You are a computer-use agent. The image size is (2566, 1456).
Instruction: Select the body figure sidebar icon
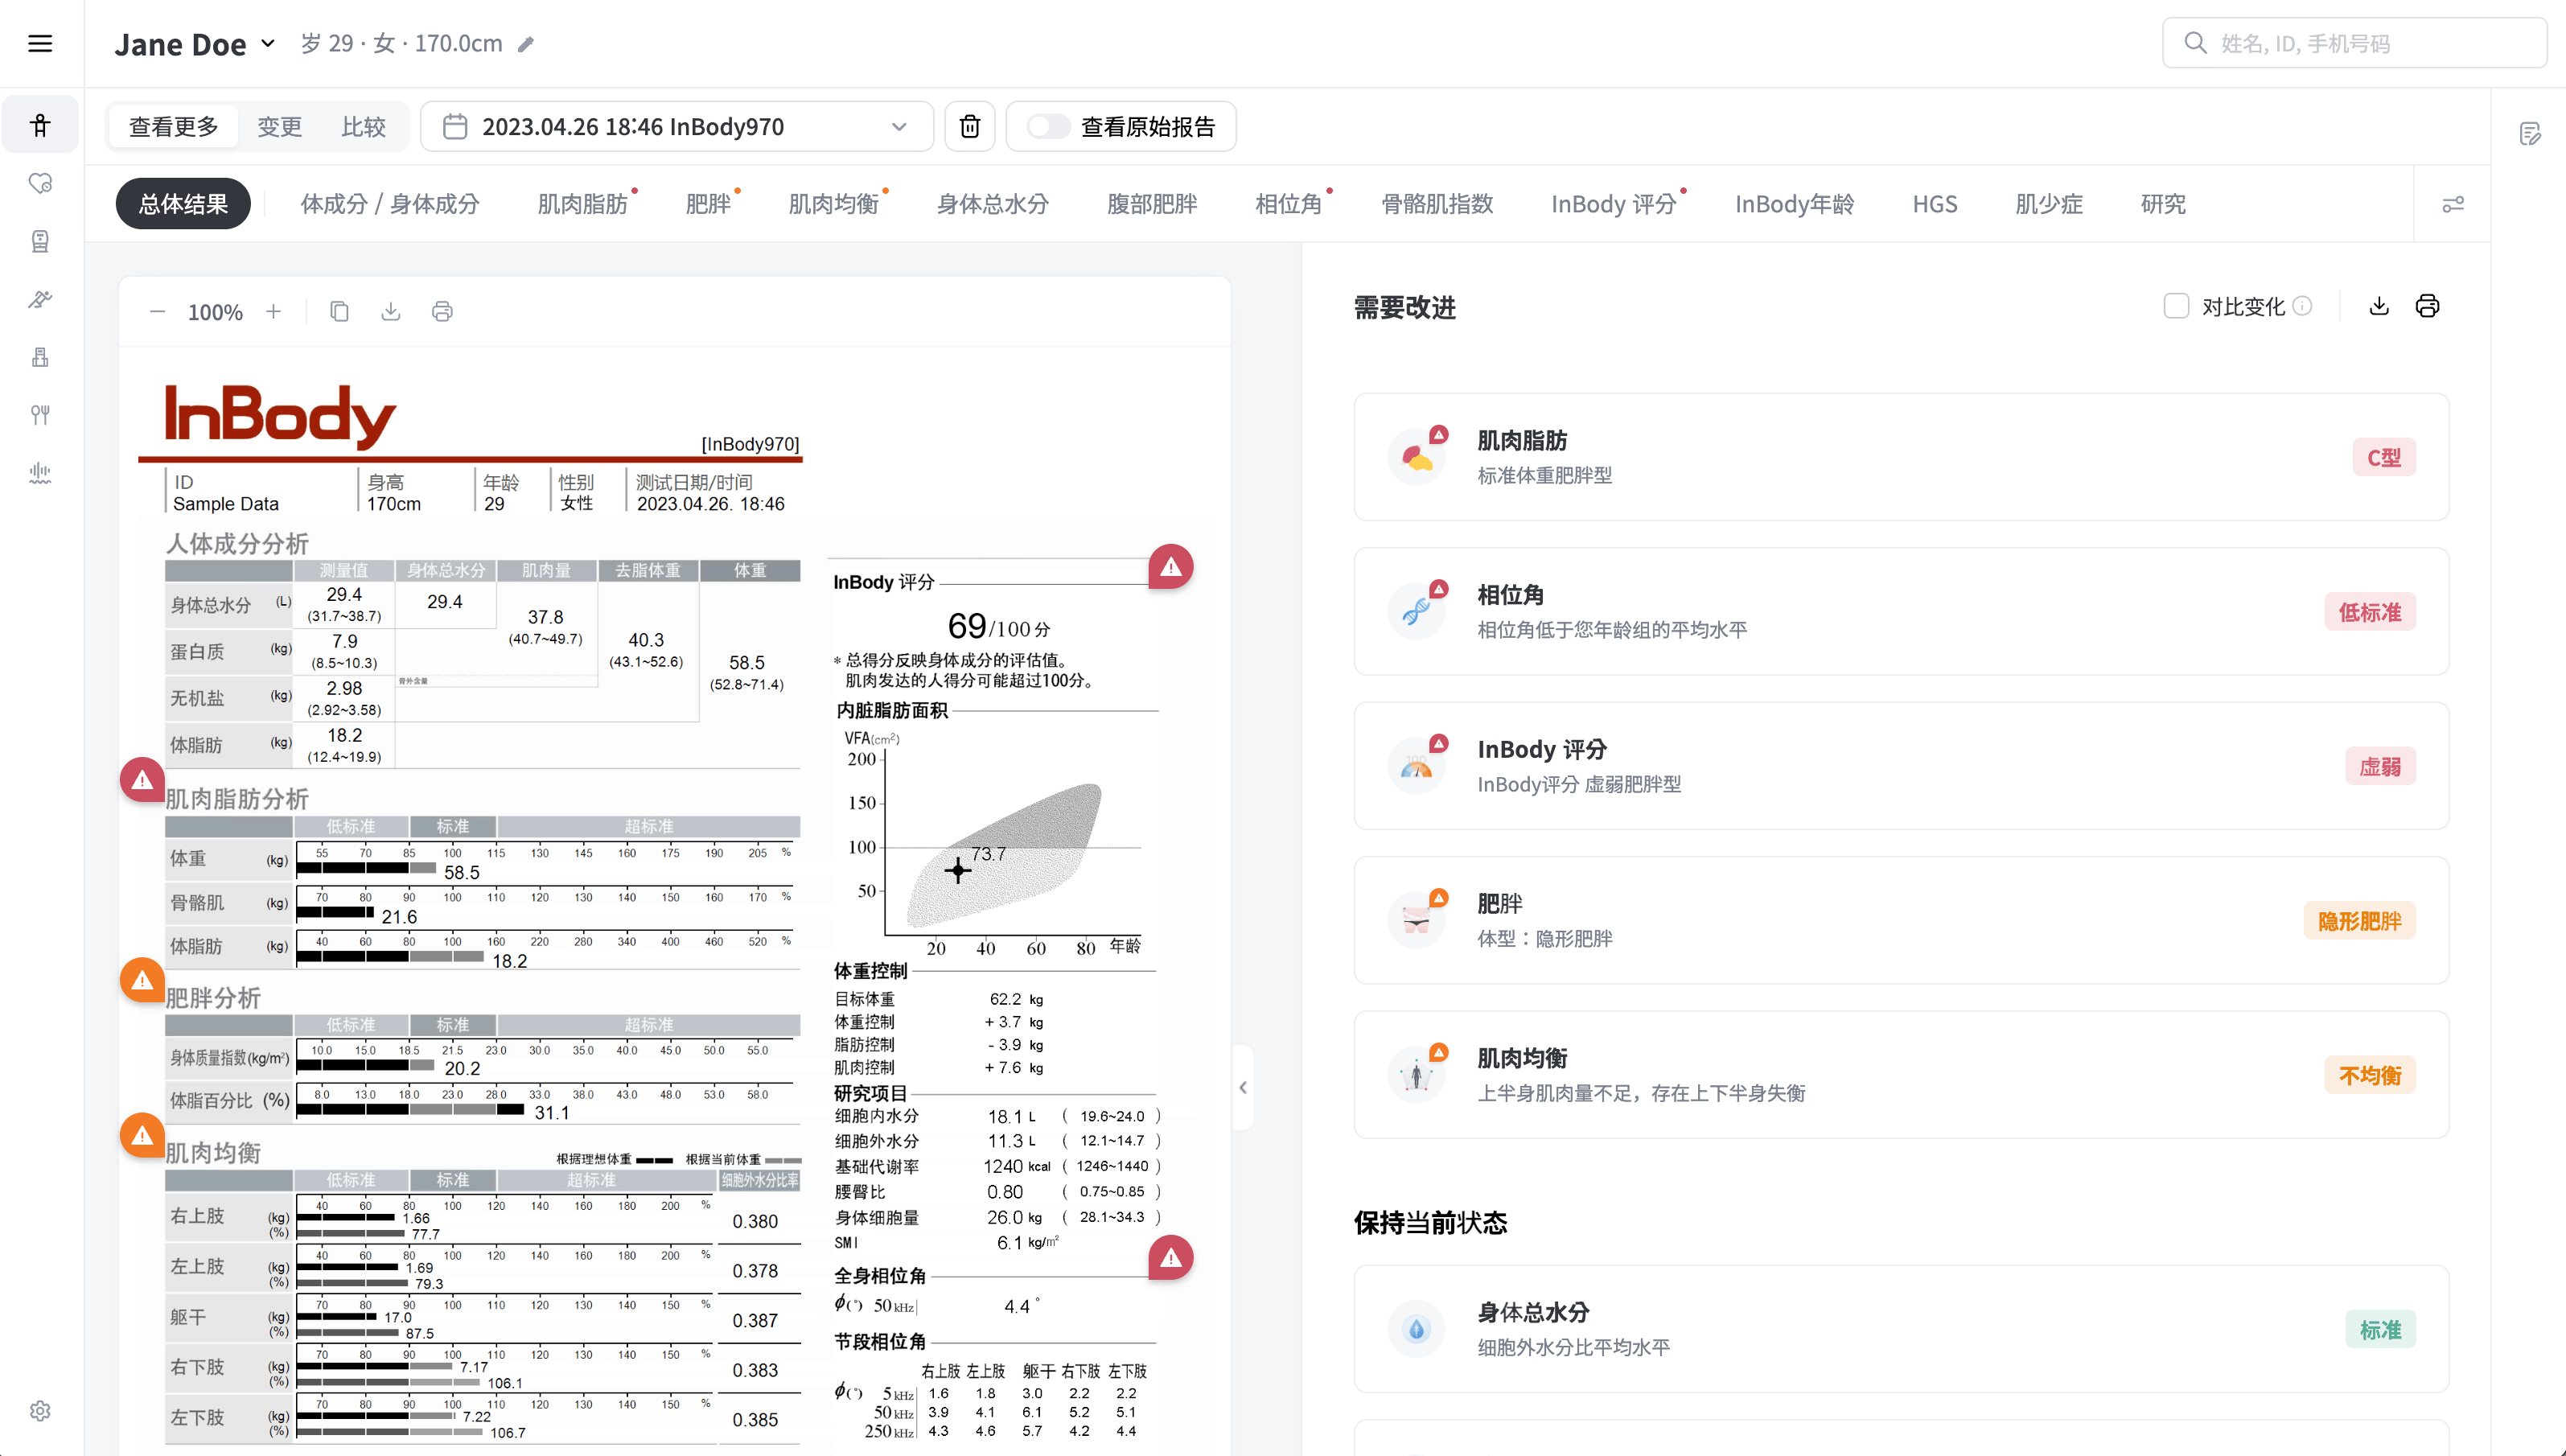[x=40, y=125]
